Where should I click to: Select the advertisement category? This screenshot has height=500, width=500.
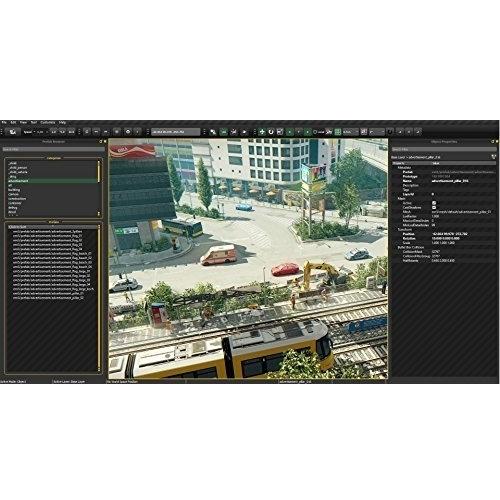[x=52, y=181]
